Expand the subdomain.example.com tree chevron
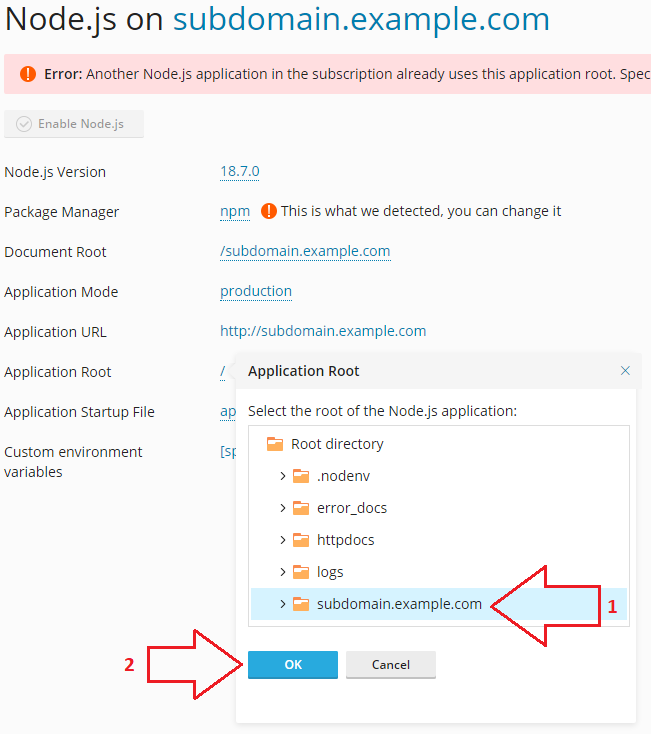The width and height of the screenshot is (651, 734). pos(283,604)
